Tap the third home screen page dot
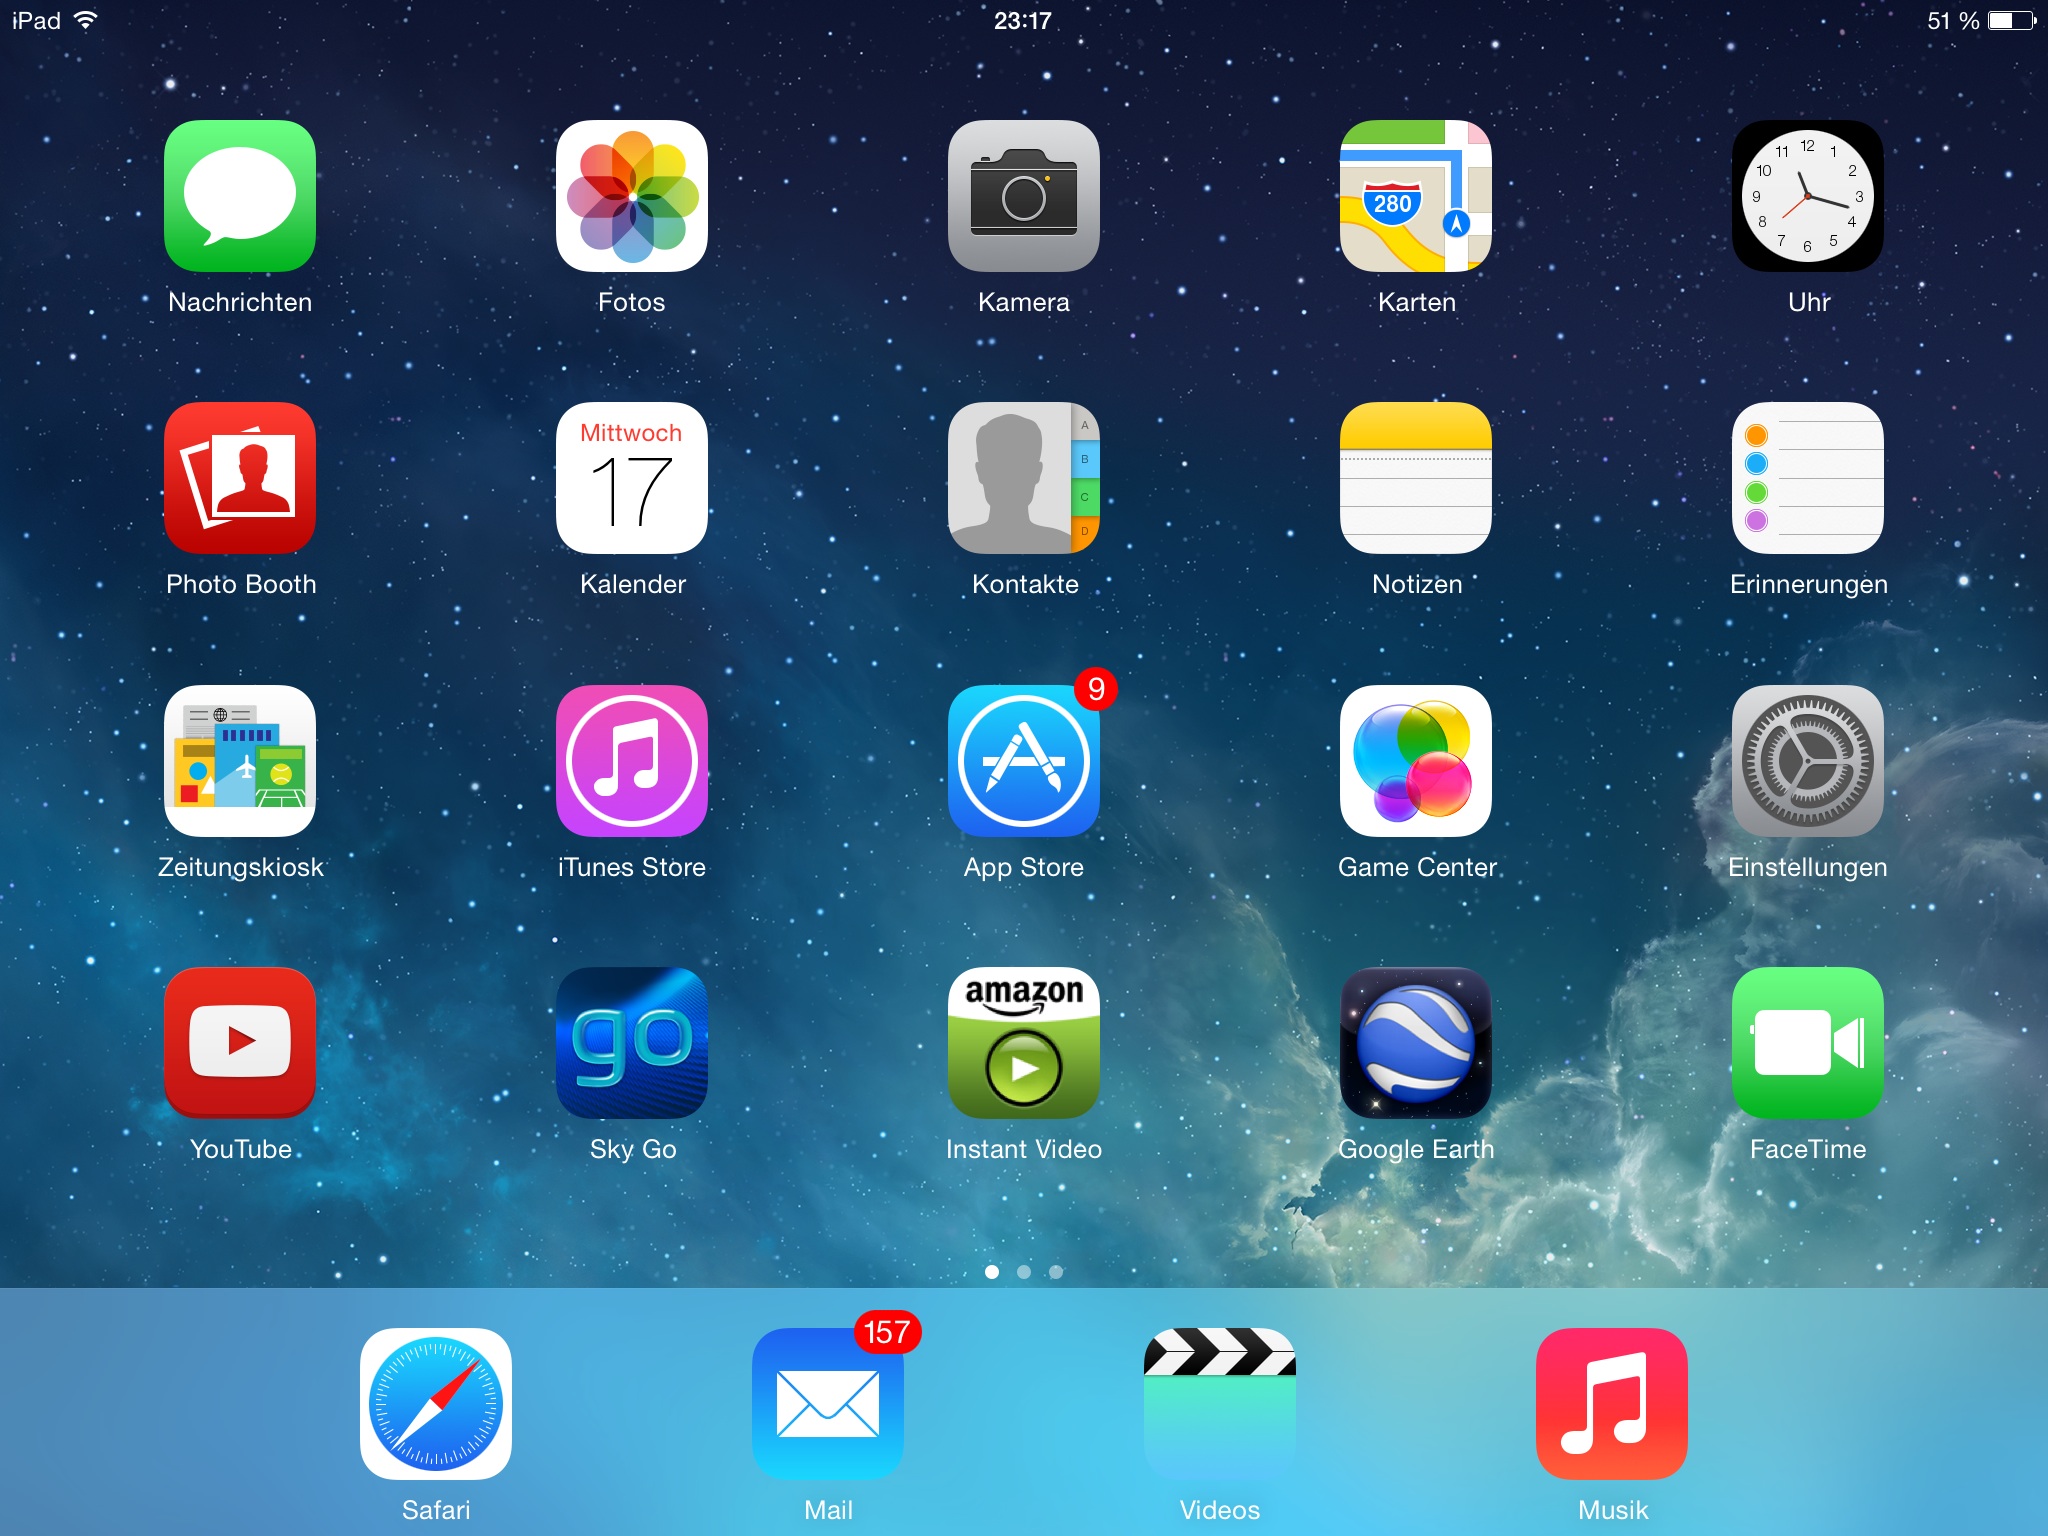The width and height of the screenshot is (2048, 1536). coord(1056,1272)
